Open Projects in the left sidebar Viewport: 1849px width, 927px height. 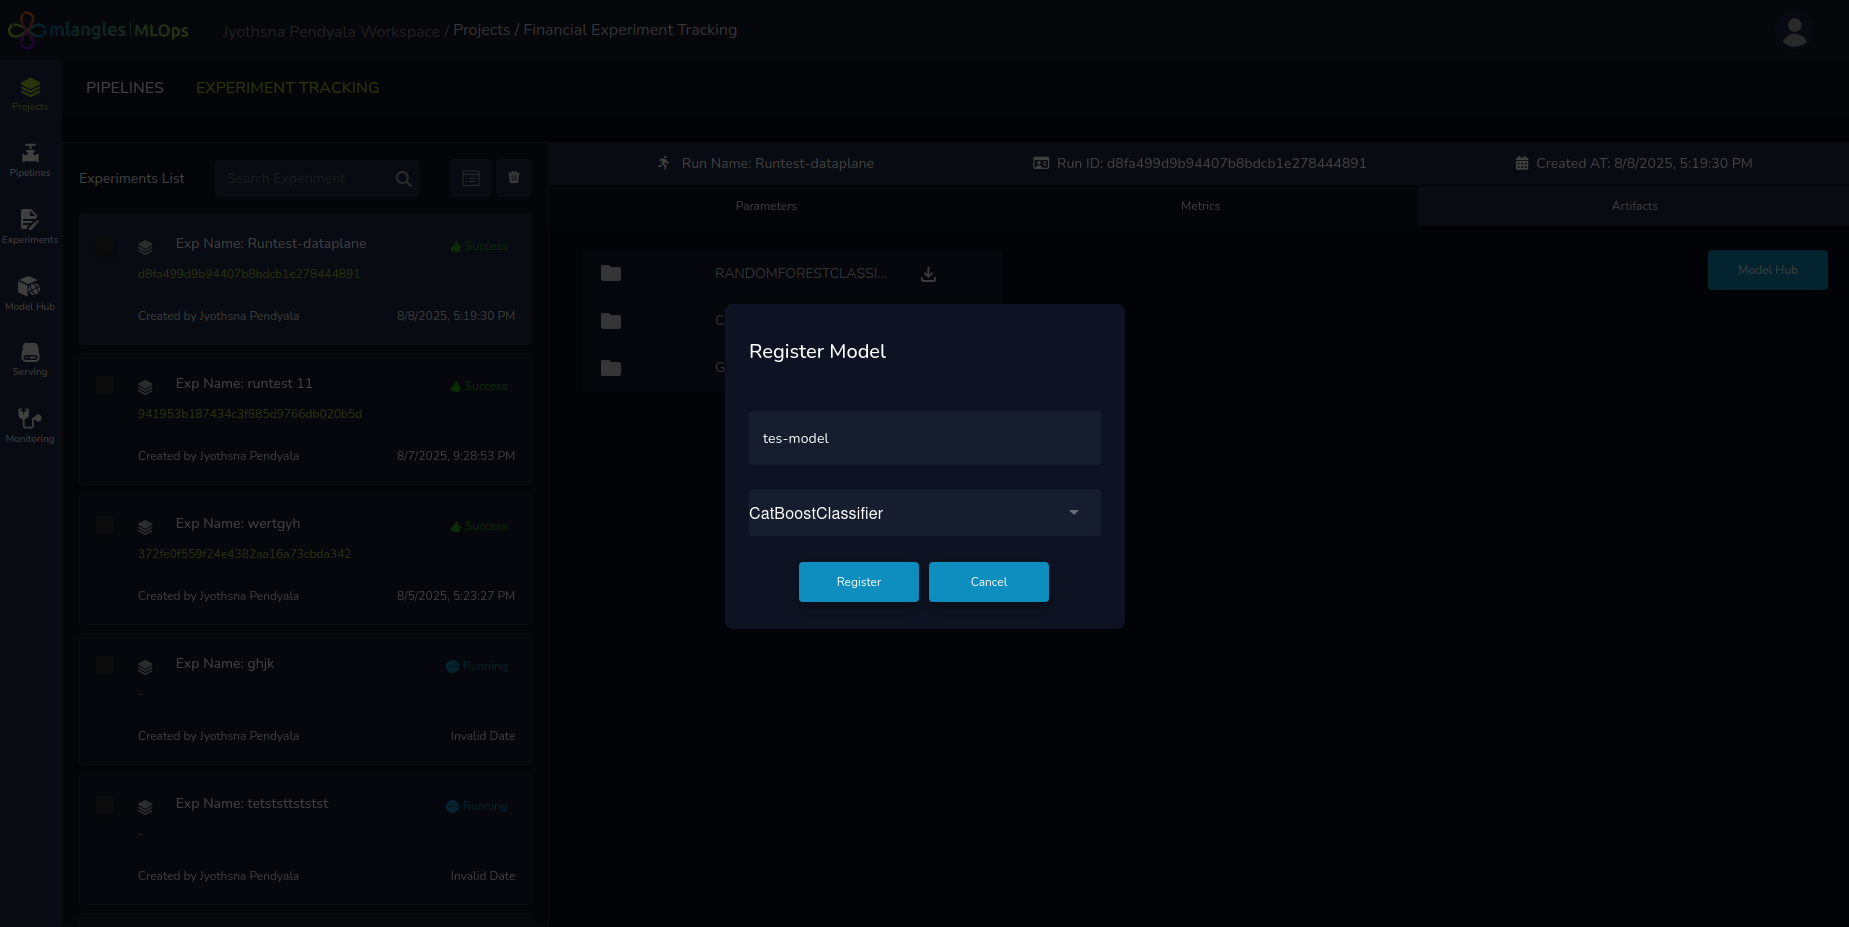click(30, 94)
